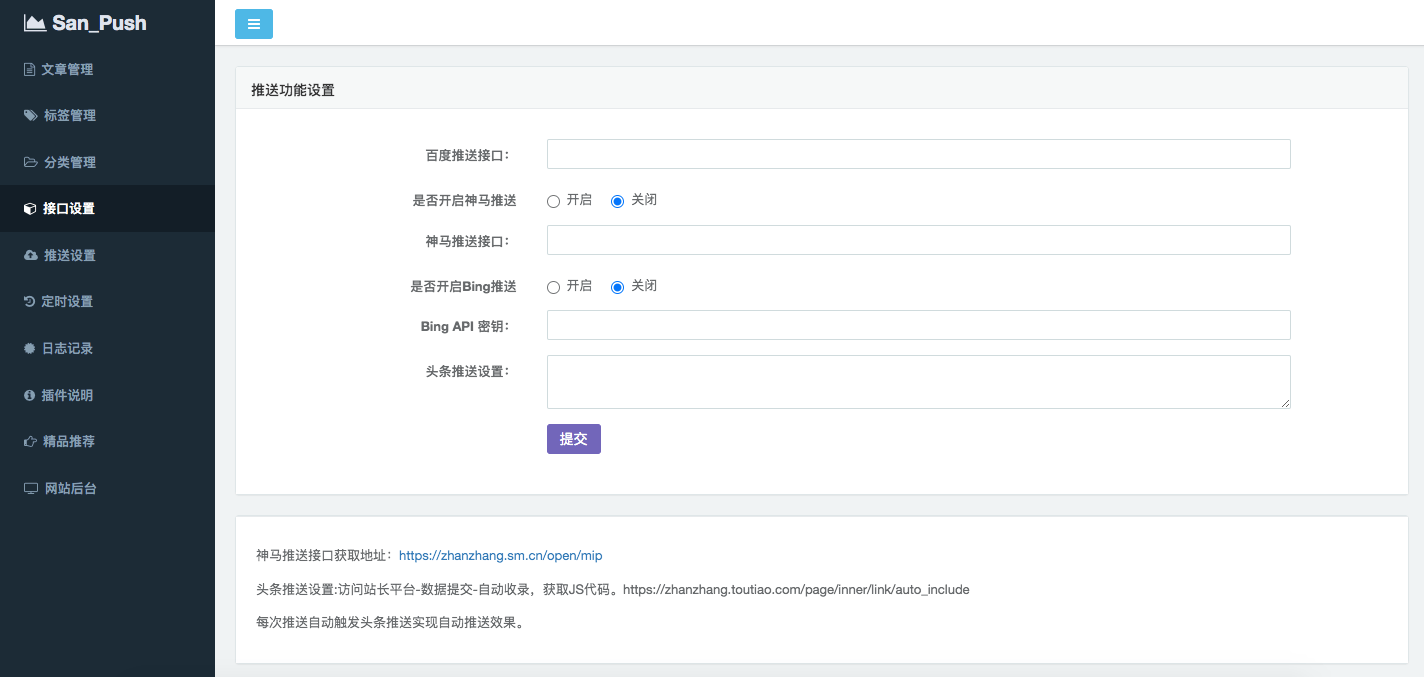Select 关闭 for Bing推送

618,287
